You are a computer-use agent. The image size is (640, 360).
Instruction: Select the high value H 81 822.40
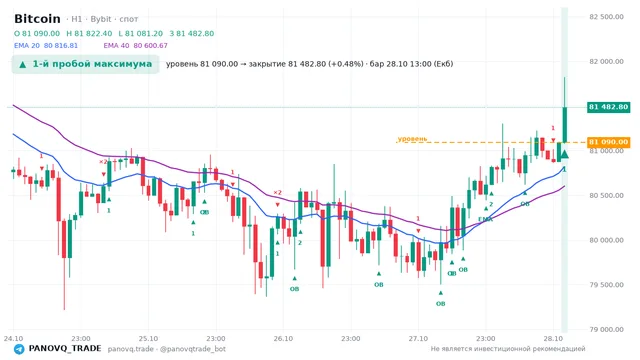click(x=89, y=33)
